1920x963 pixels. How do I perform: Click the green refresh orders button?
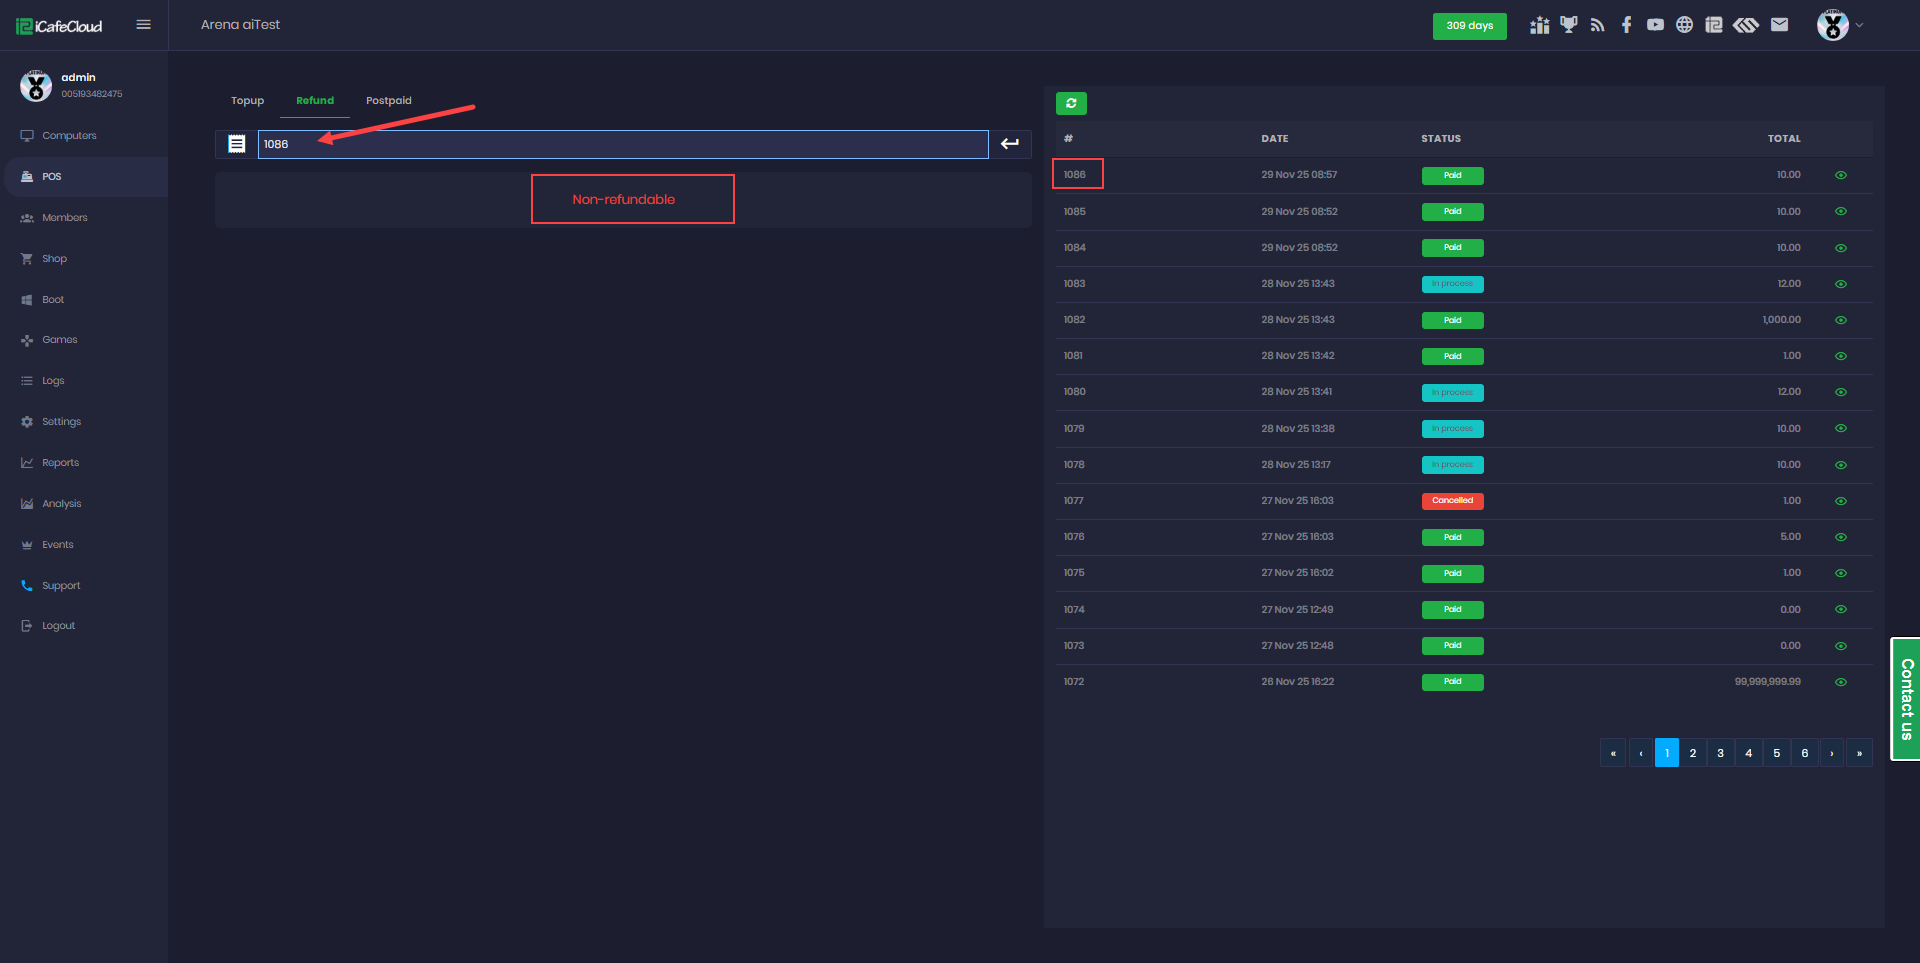1071,103
